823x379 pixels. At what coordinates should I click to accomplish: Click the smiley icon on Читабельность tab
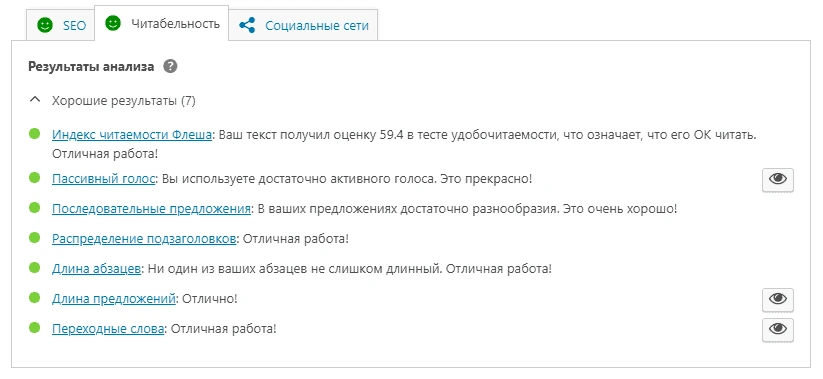113,23
